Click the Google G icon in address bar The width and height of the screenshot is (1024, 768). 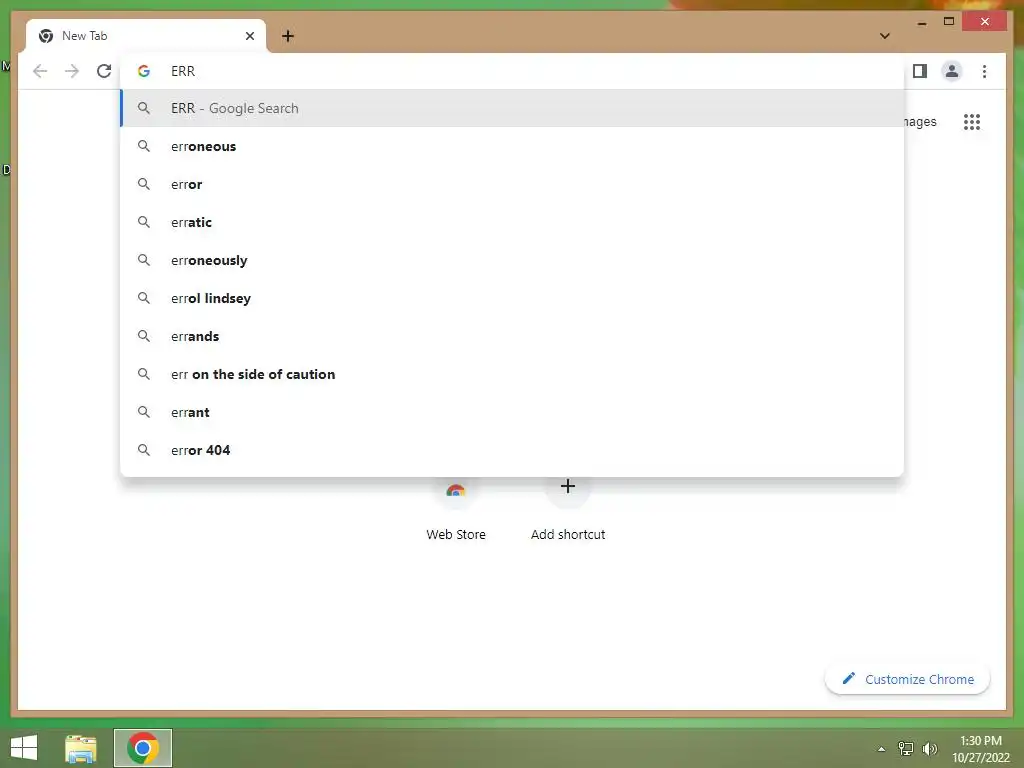coord(144,71)
